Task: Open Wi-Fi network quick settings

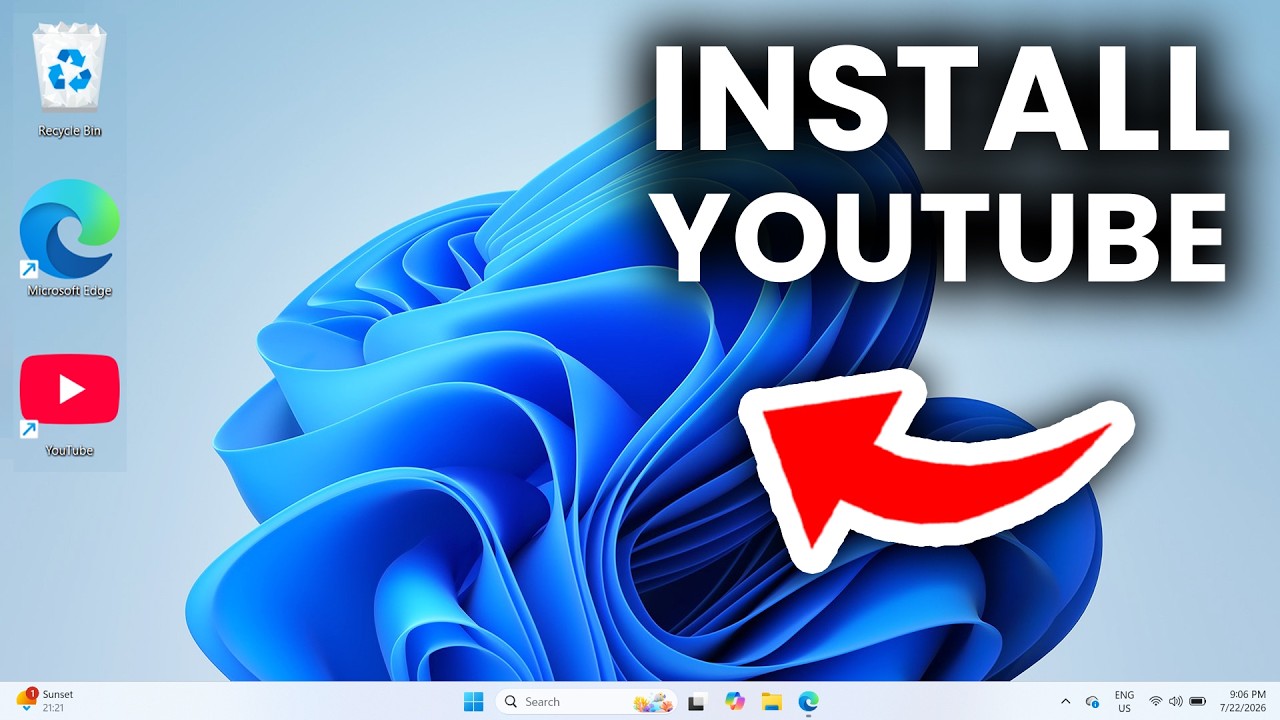Action: pos(1156,702)
